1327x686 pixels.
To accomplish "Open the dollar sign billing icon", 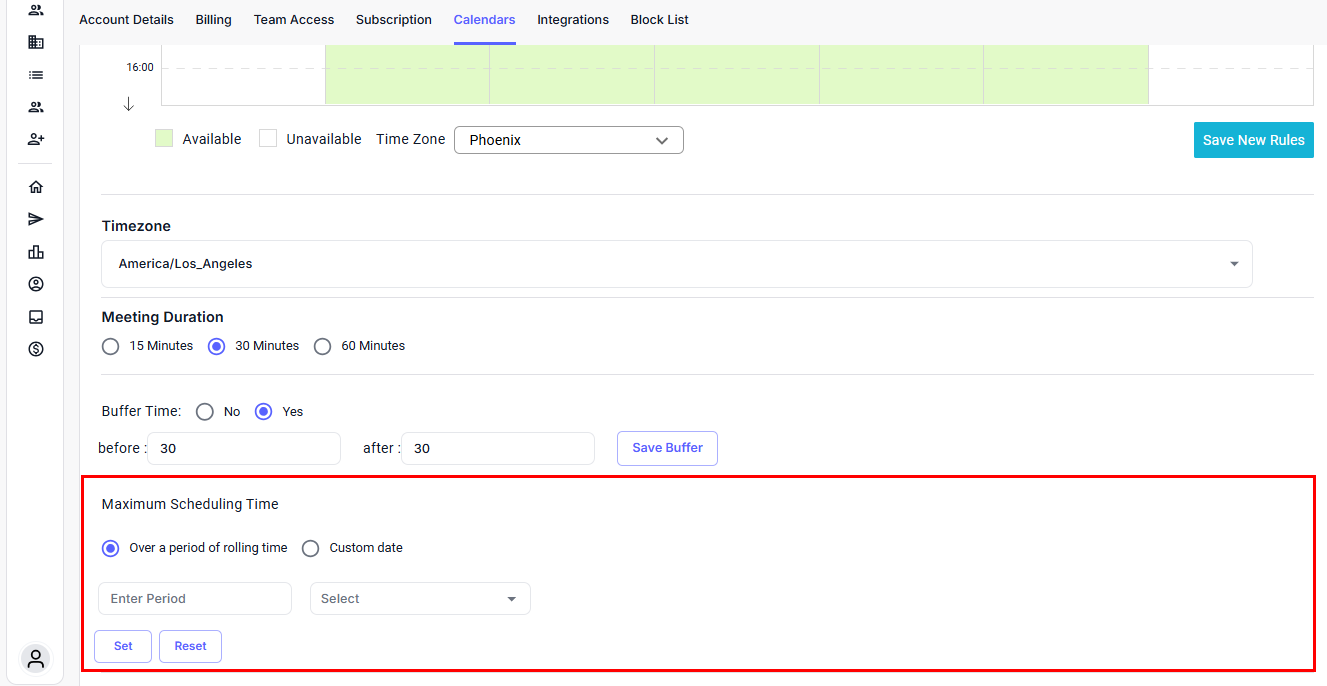I will coord(36,349).
